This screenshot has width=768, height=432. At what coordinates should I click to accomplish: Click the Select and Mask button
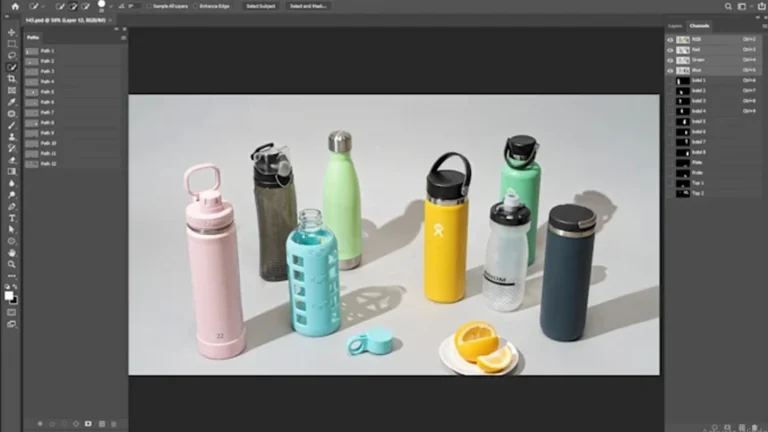coord(308,6)
